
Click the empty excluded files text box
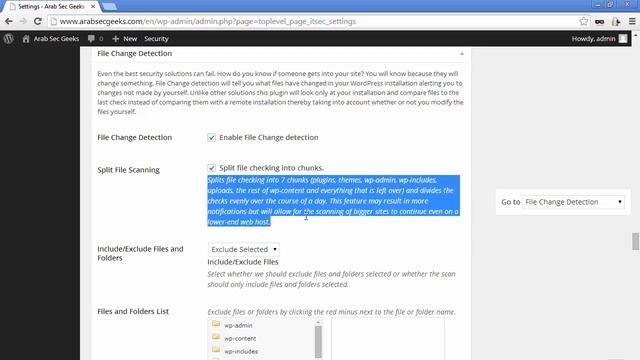click(x=387, y=339)
